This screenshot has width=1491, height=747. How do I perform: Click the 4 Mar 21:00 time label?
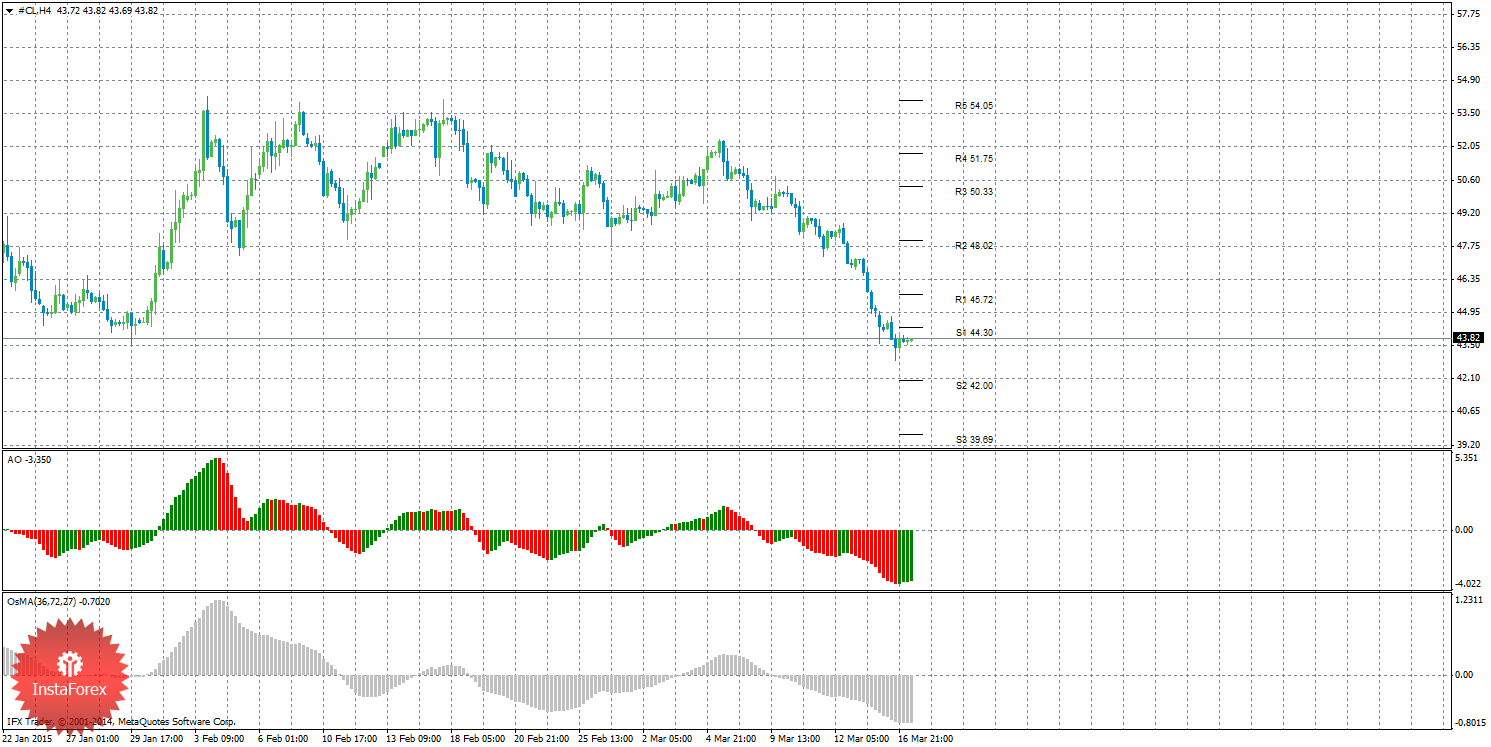(732, 739)
